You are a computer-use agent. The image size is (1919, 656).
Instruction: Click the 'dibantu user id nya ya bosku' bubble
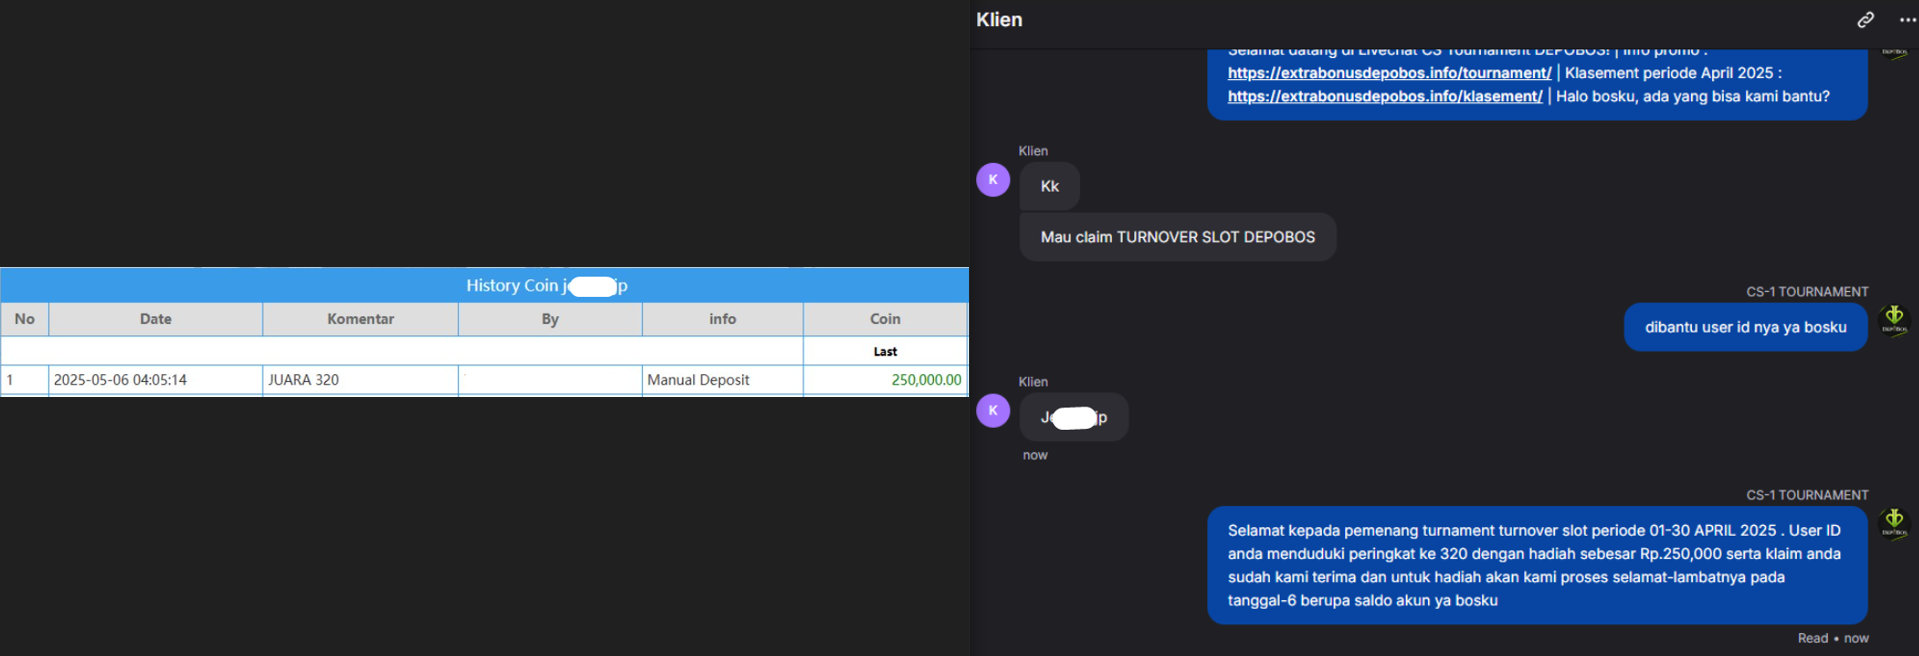[x=1745, y=327]
